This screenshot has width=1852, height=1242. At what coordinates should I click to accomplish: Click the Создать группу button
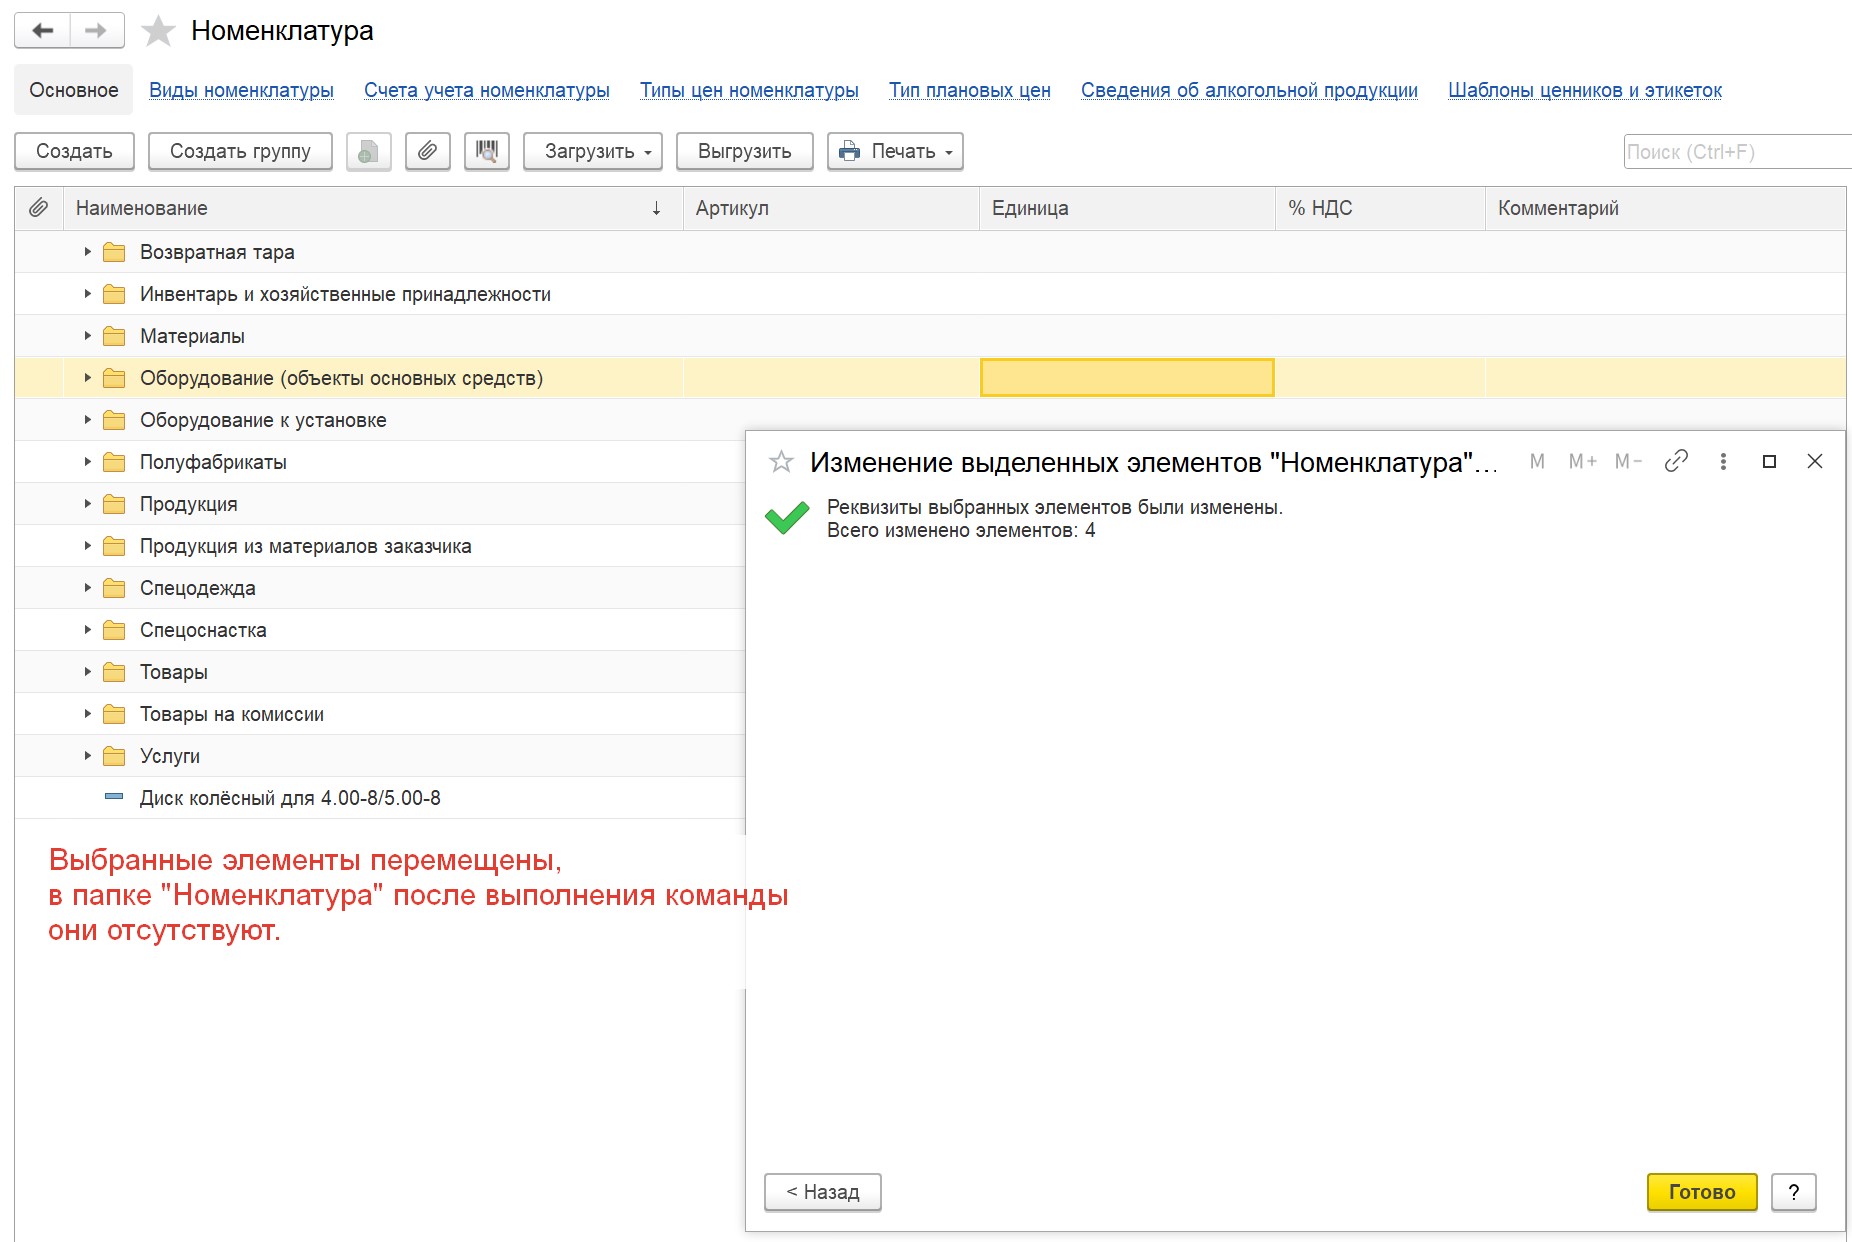pyautogui.click(x=240, y=152)
